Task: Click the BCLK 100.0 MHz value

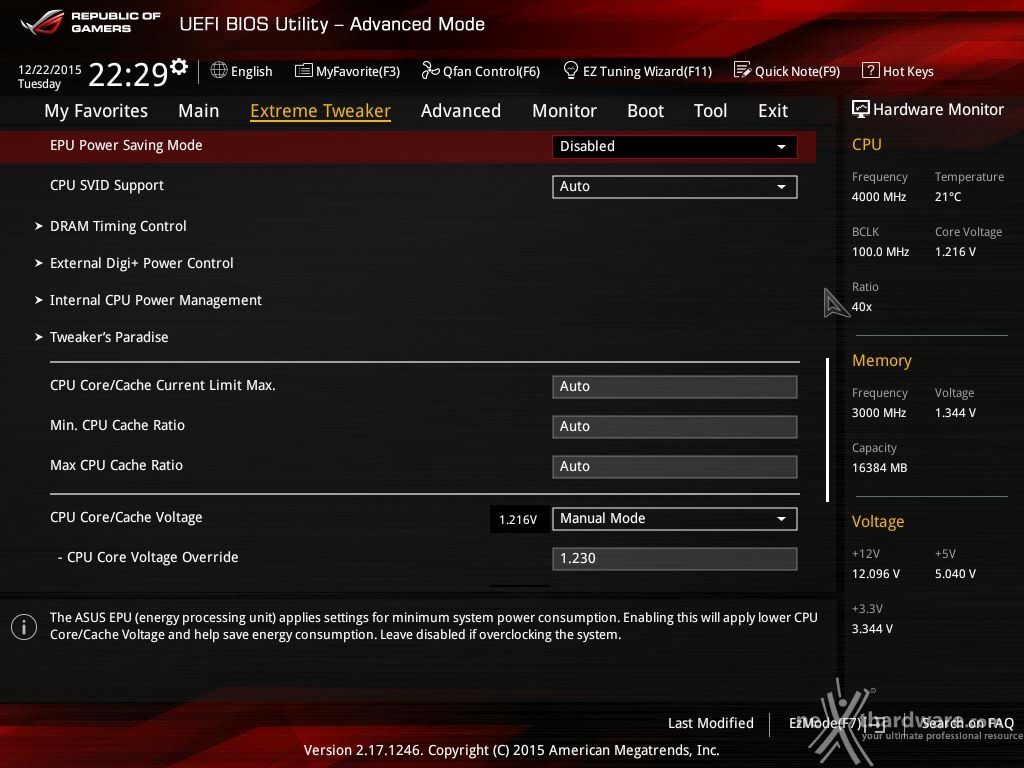Action: click(x=880, y=251)
